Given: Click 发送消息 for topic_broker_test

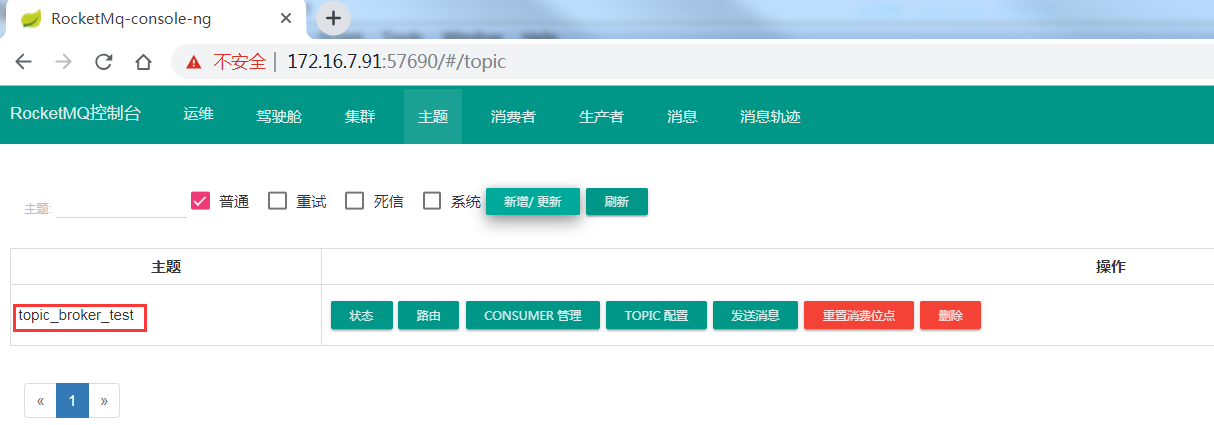Looking at the screenshot, I should tap(755, 315).
